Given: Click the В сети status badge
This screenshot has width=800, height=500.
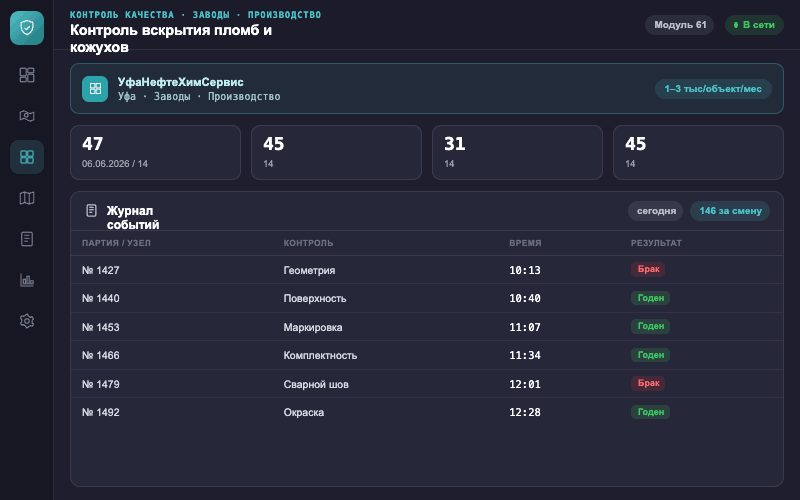Looking at the screenshot, I should click(754, 25).
